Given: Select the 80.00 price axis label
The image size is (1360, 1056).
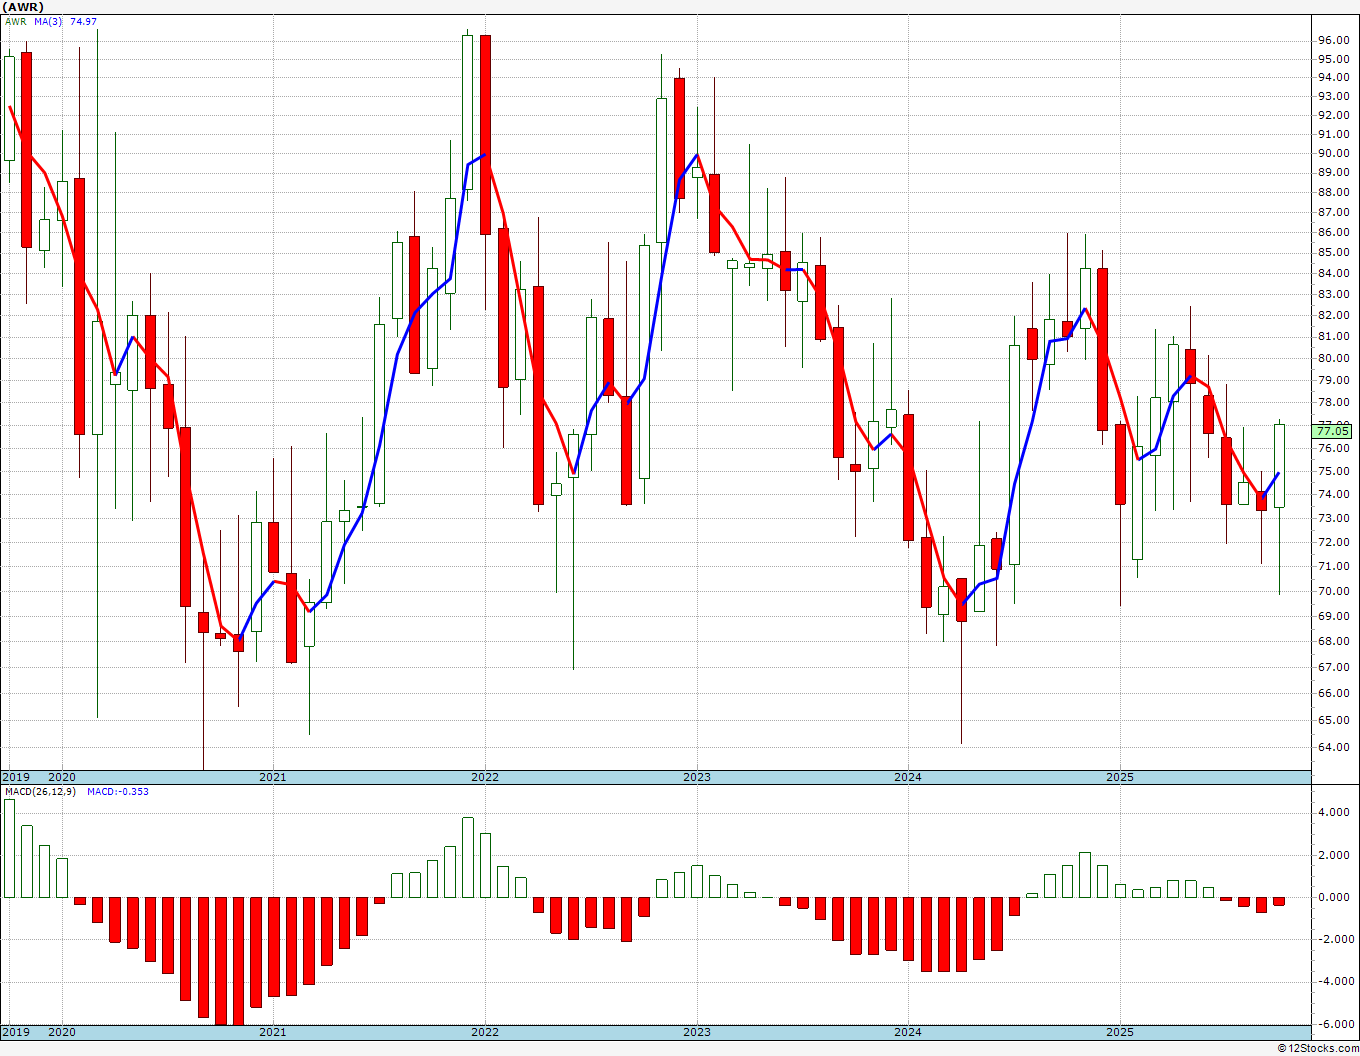Looking at the screenshot, I should pos(1333,358).
